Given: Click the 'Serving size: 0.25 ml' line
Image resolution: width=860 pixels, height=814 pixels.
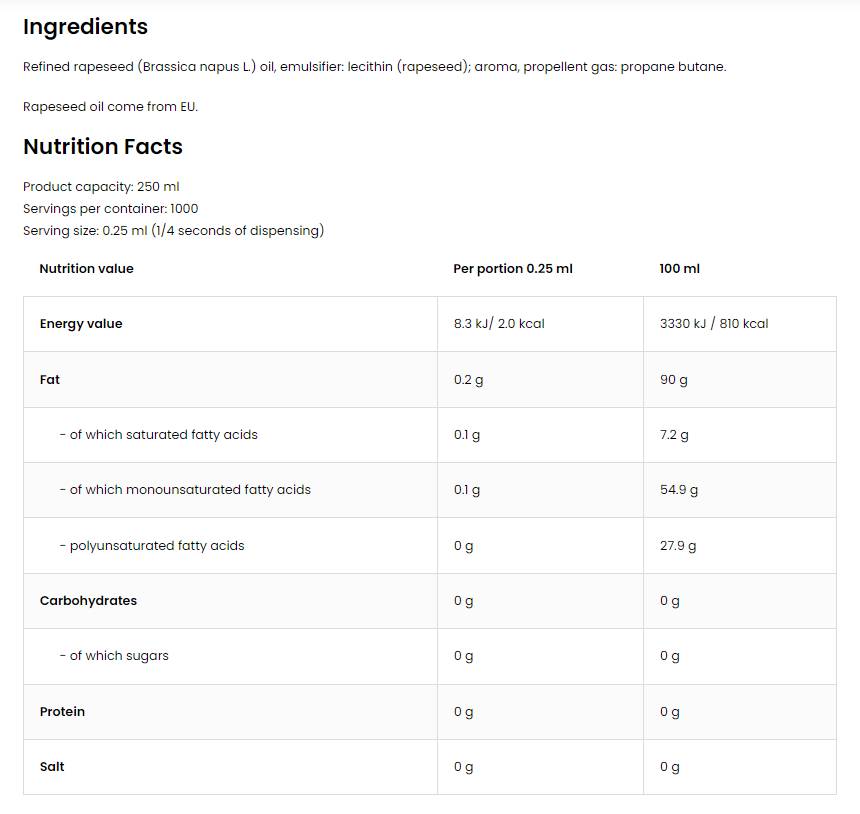Looking at the screenshot, I should click(x=173, y=231).
